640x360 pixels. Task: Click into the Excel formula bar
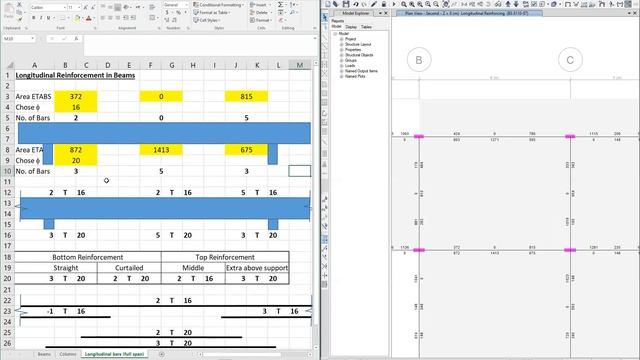(199, 45)
